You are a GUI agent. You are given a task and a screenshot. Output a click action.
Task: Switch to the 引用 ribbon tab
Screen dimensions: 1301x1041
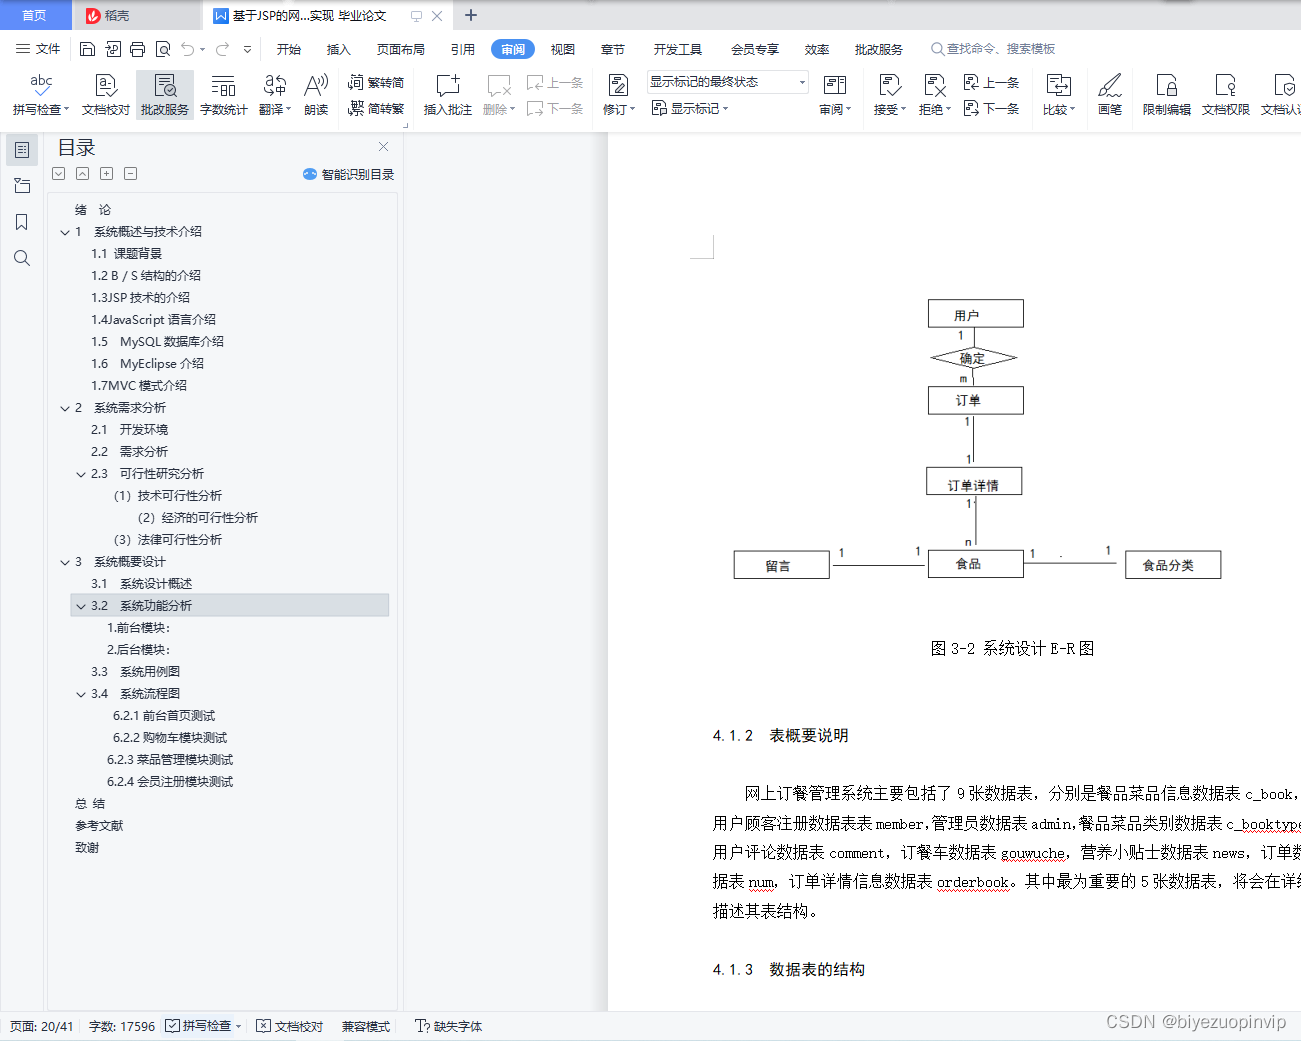[463, 49]
